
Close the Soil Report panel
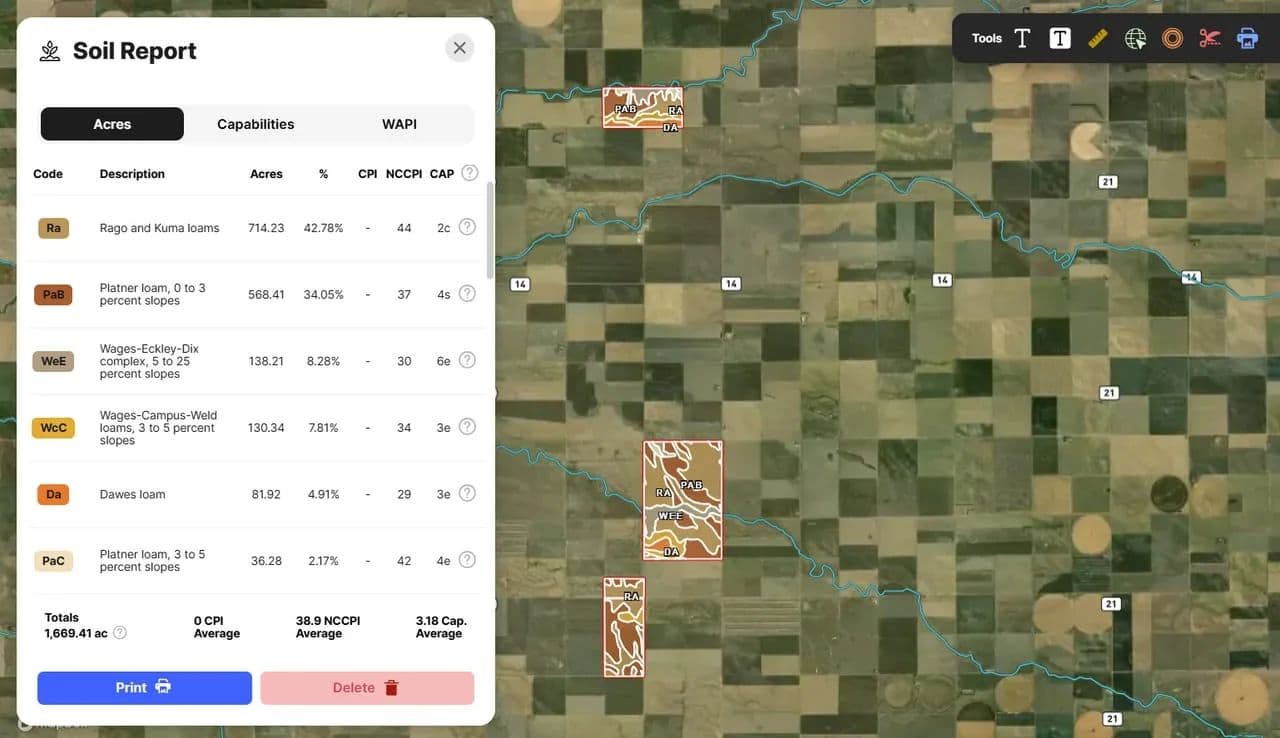coord(459,48)
